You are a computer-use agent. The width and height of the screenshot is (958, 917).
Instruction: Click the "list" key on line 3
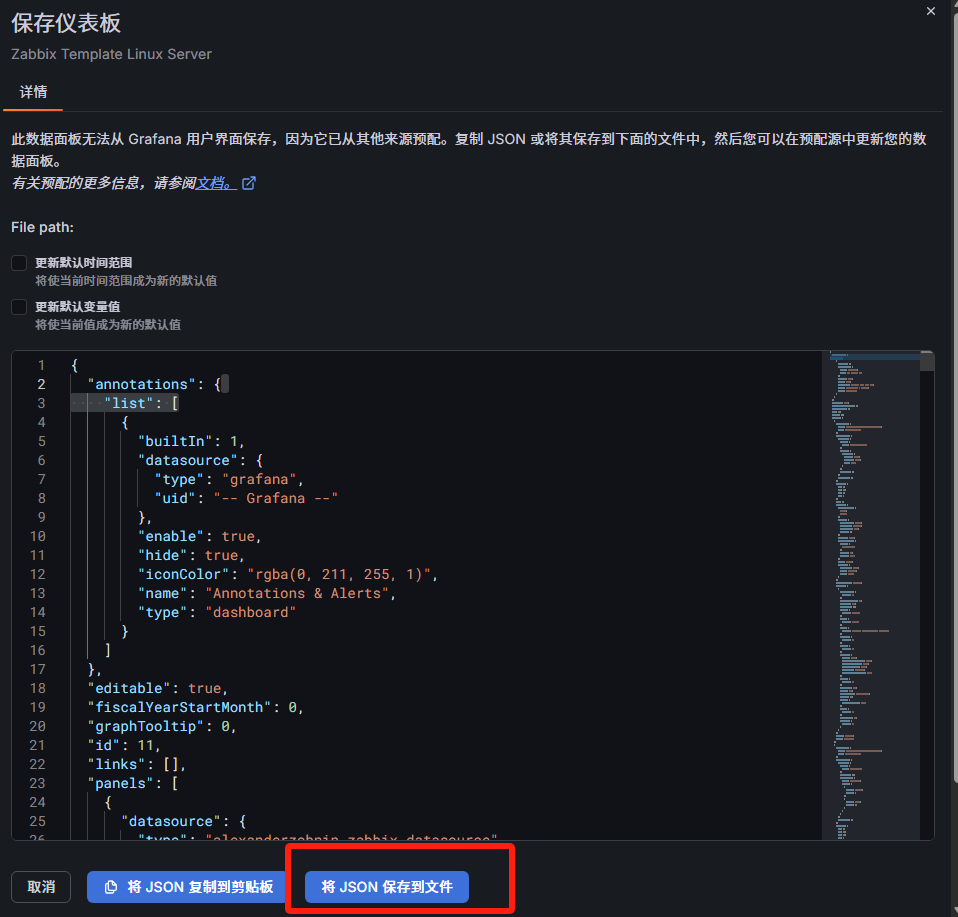coord(128,403)
